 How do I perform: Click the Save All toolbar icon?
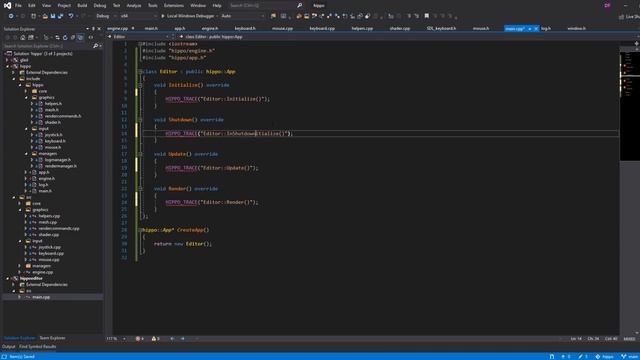point(60,16)
